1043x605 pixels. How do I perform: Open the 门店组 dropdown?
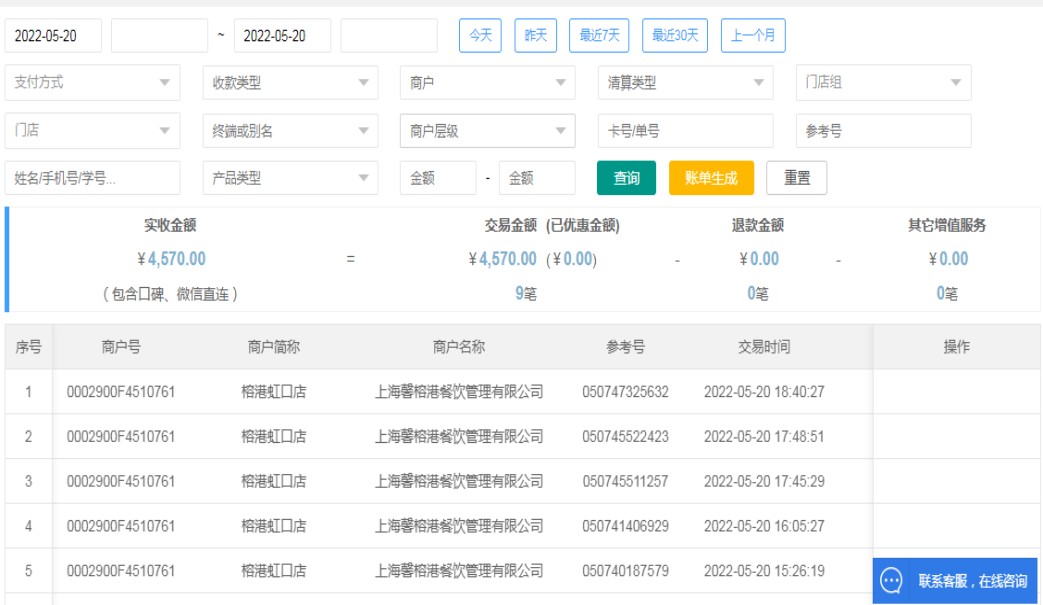883,83
